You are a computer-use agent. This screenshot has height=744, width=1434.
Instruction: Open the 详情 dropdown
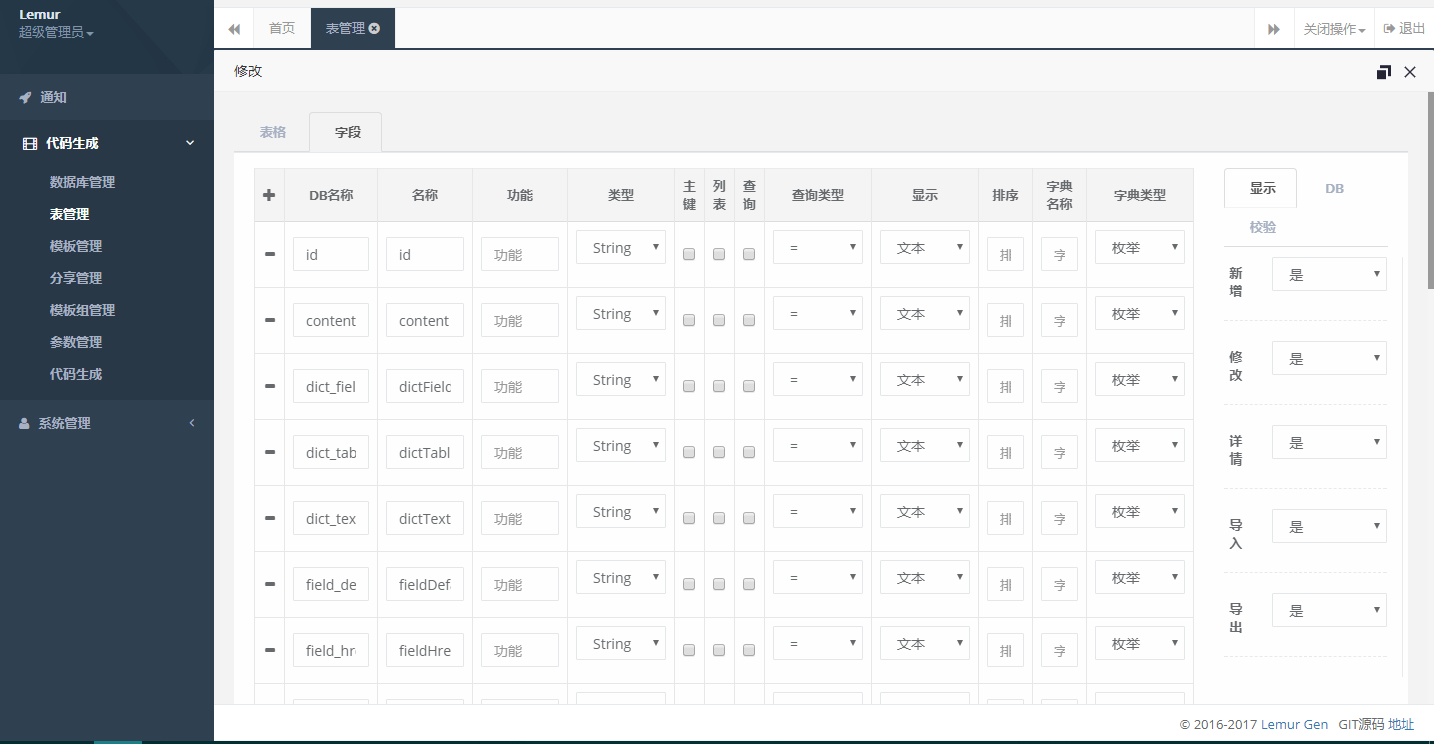pos(1329,442)
